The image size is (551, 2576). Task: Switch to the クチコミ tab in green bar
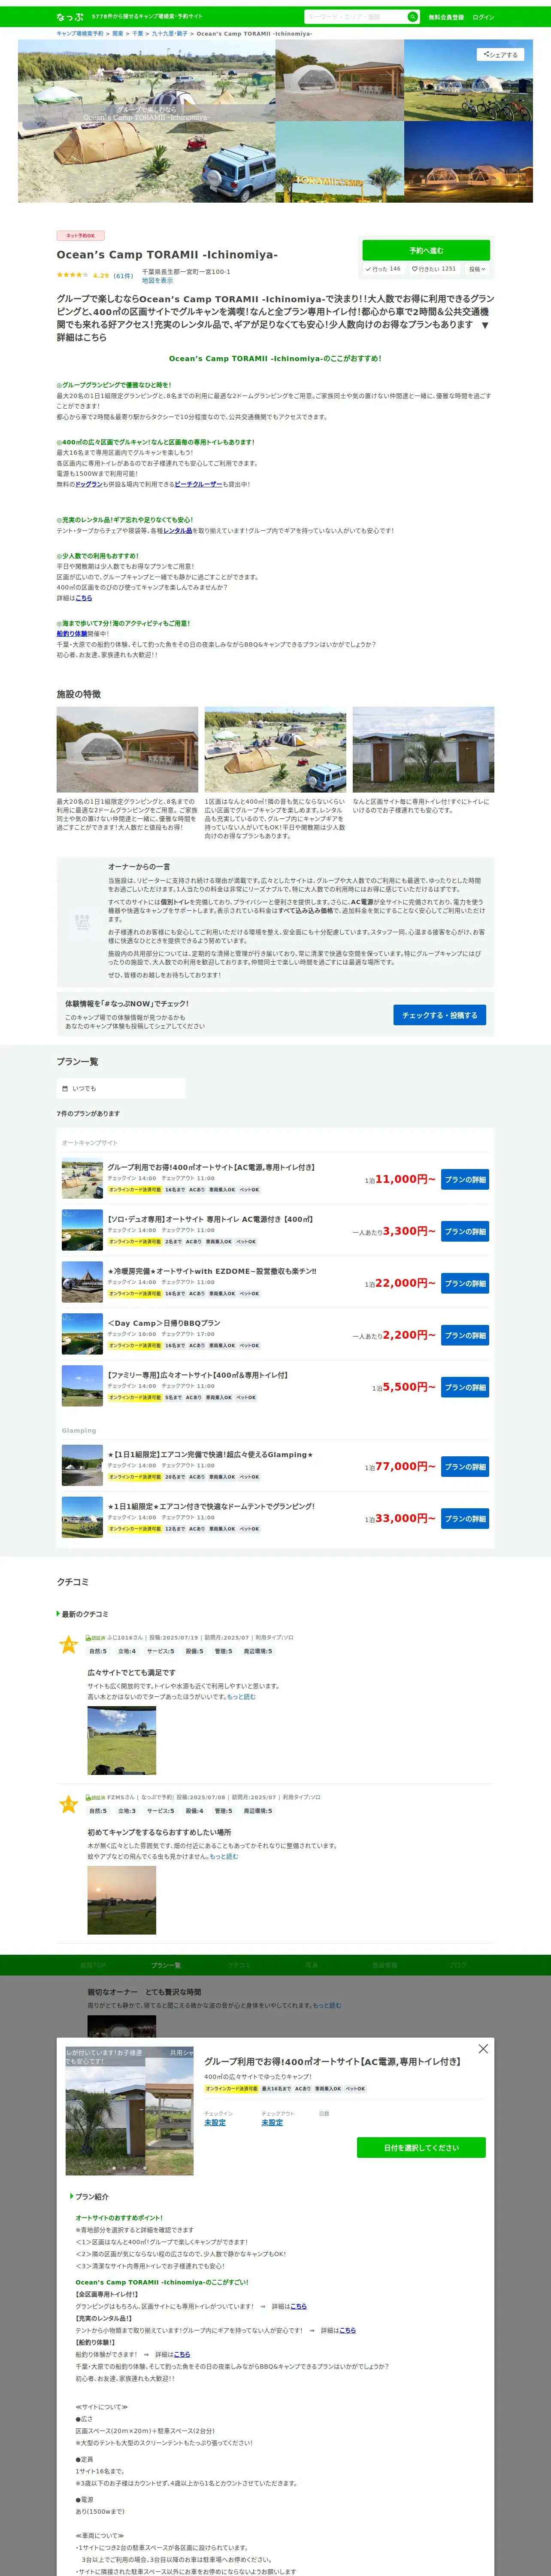coord(239,1966)
